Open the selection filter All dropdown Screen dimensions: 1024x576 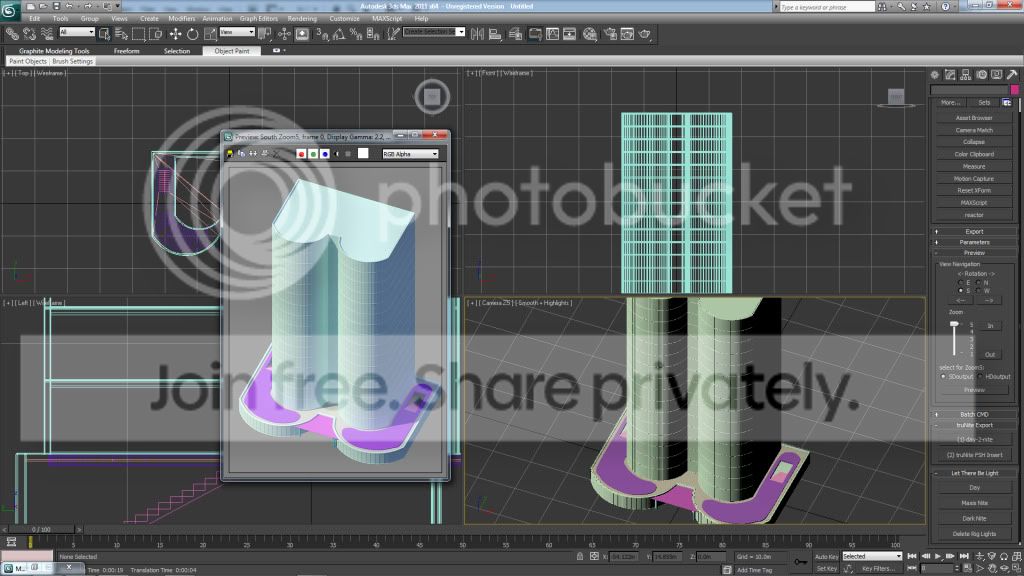tap(77, 32)
